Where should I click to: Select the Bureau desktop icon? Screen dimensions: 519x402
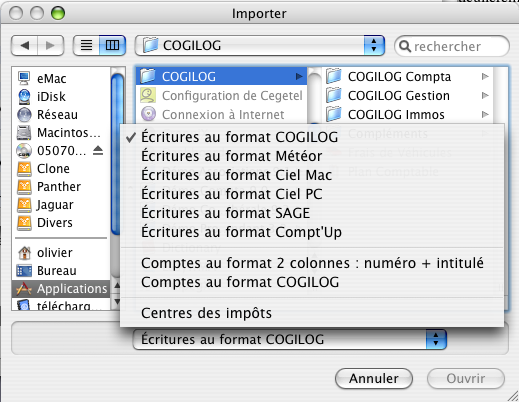point(24,271)
